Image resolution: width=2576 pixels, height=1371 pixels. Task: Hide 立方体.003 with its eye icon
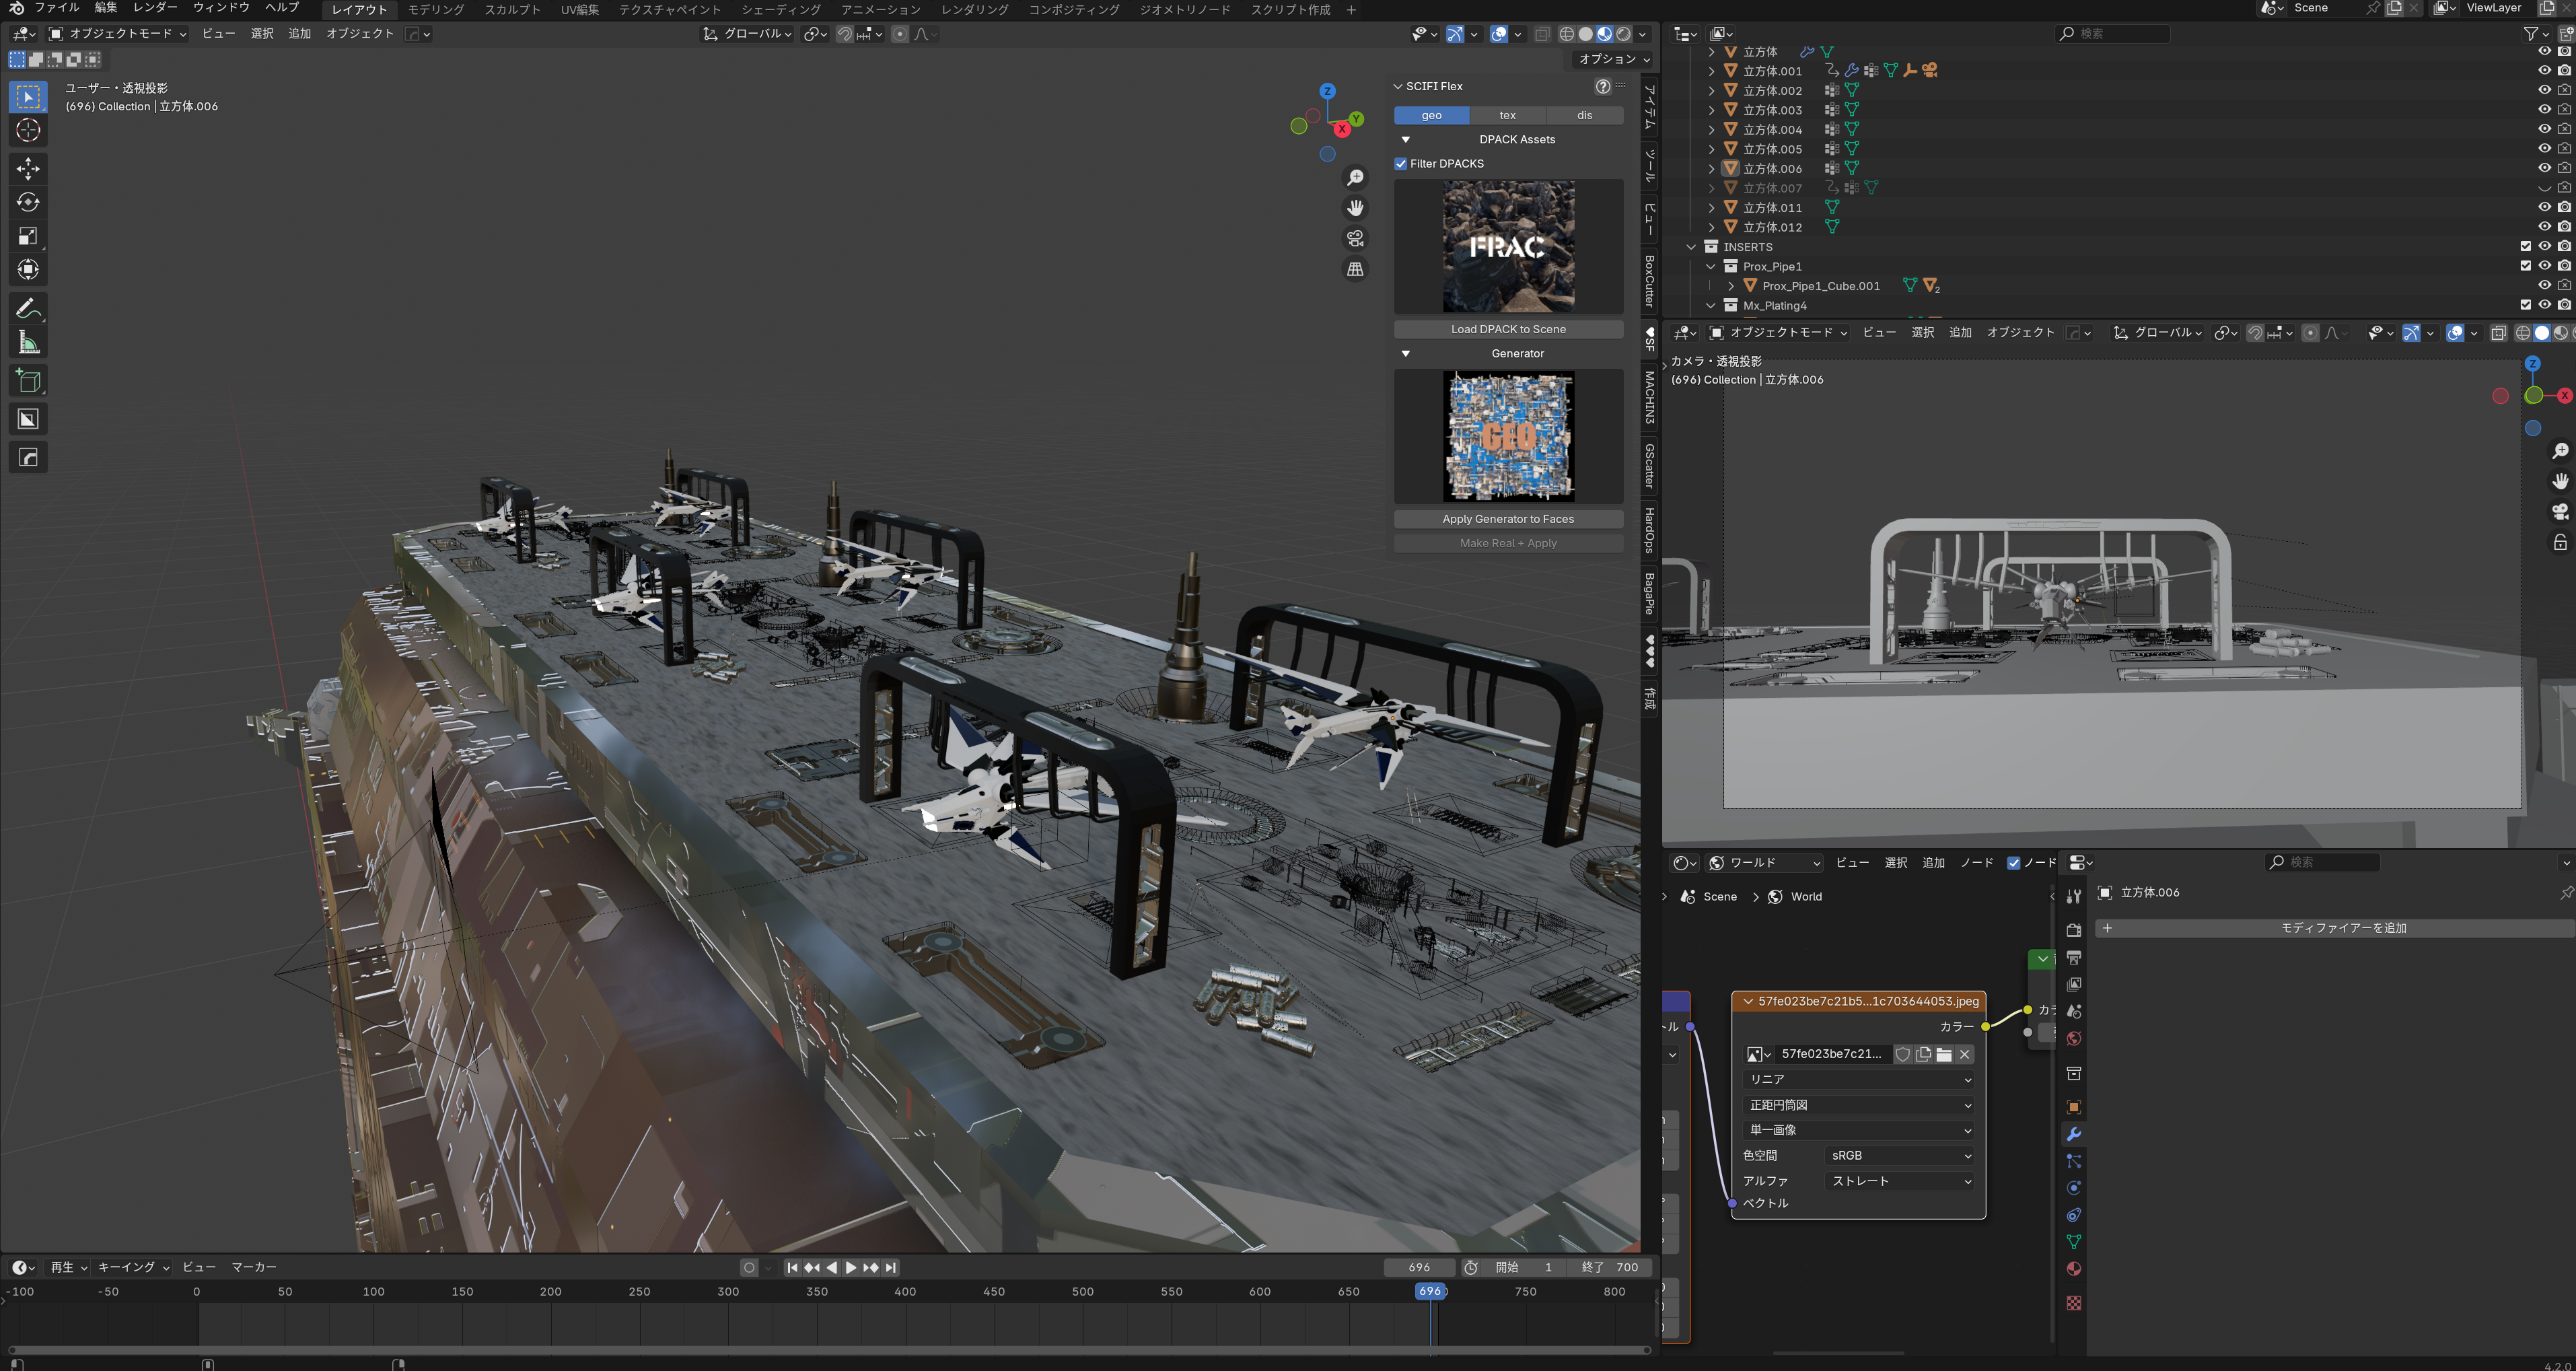pos(2544,110)
